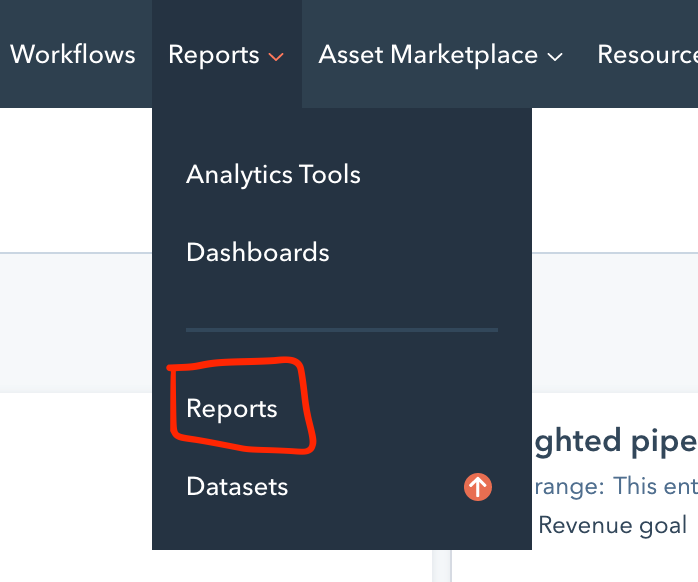
Task: Open the Asset Marketplace navigation label
Action: 428,54
